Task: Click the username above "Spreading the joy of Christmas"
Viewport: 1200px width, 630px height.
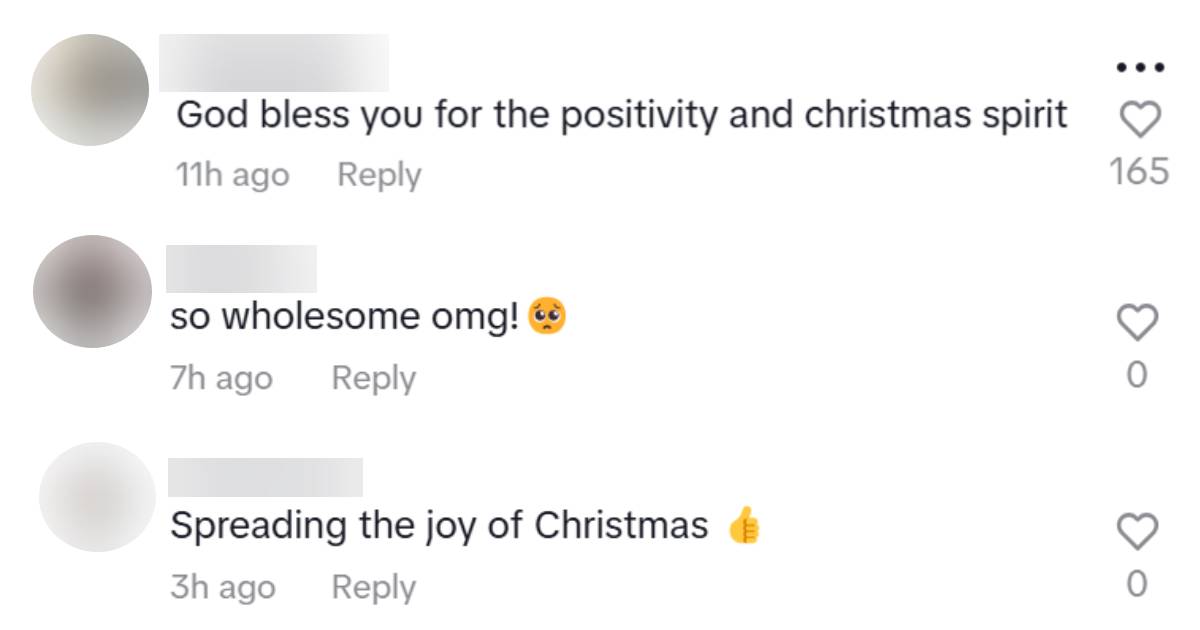Action: [x=265, y=477]
